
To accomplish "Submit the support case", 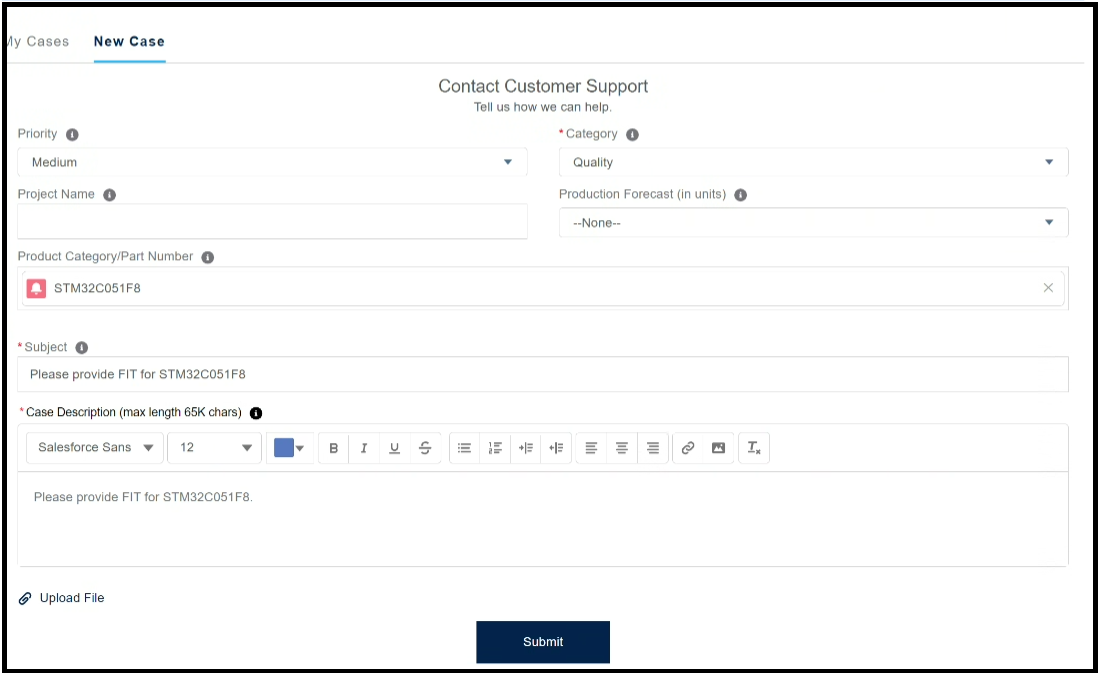I will pos(543,642).
